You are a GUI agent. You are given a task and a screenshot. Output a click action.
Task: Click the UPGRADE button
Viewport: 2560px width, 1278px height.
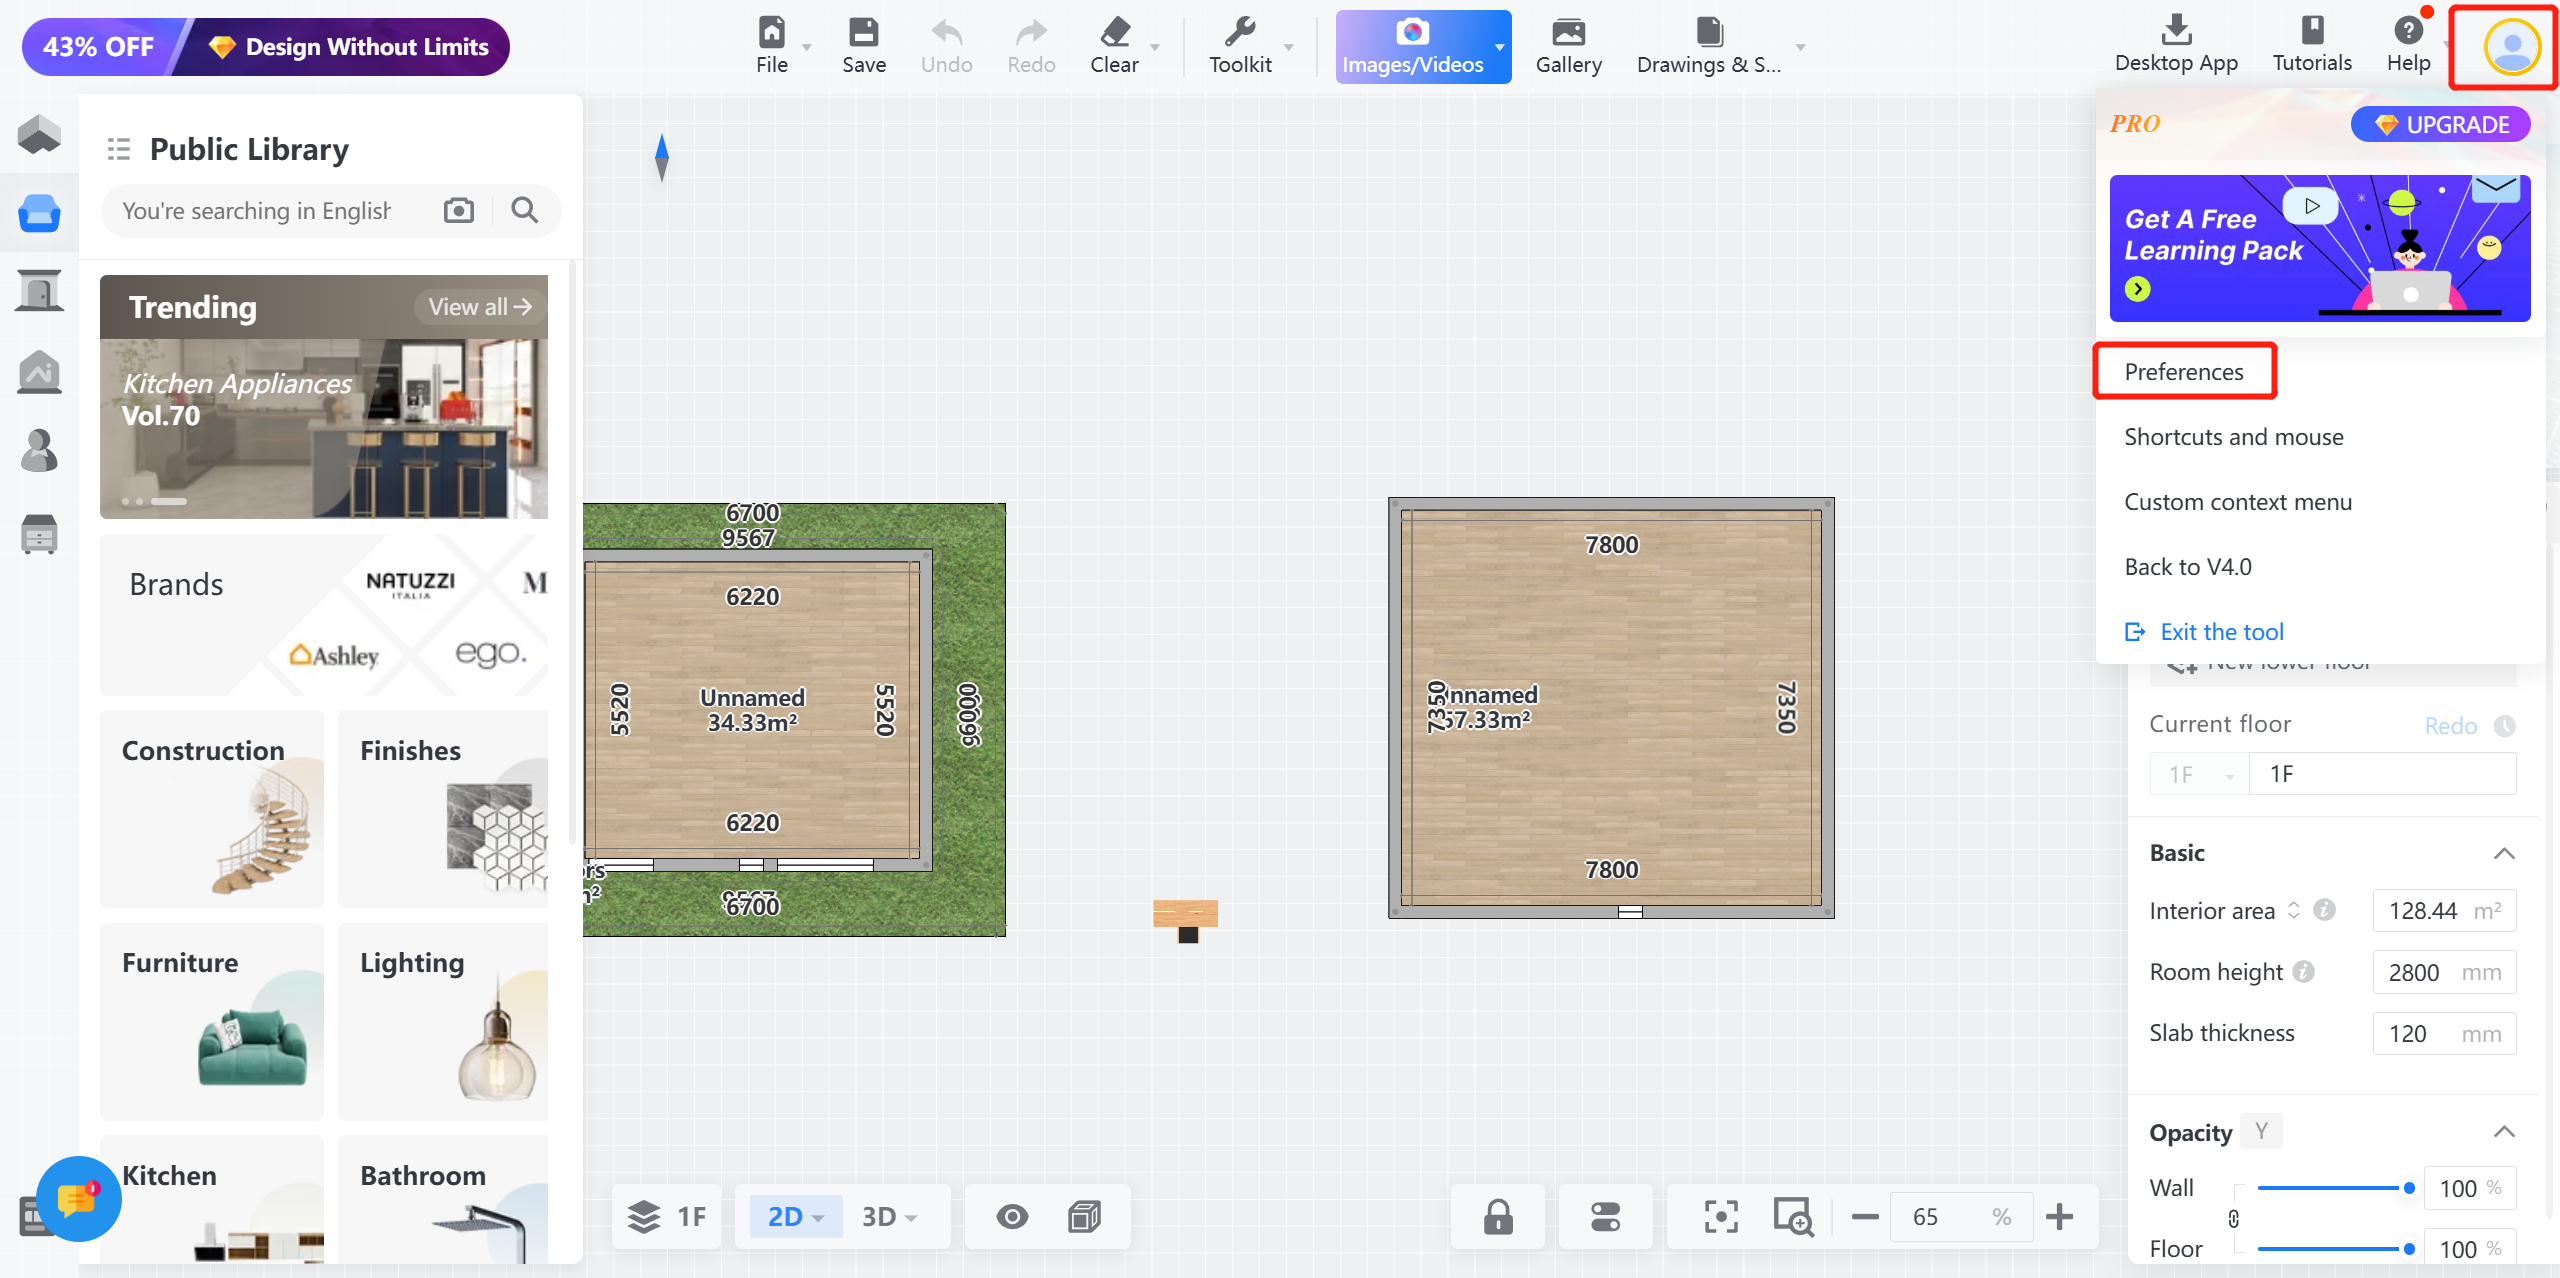pos(2441,125)
